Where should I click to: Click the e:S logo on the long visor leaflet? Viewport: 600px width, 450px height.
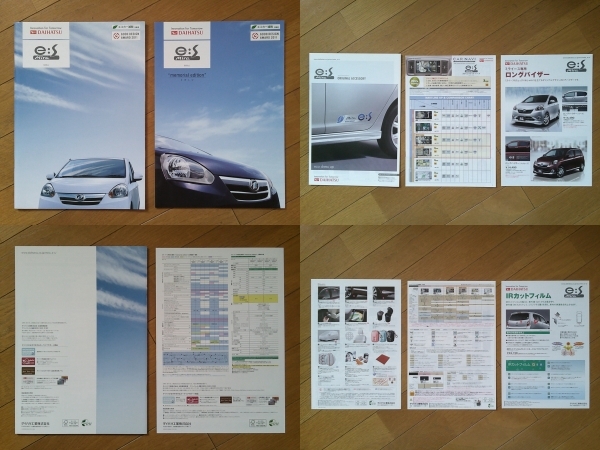(576, 65)
